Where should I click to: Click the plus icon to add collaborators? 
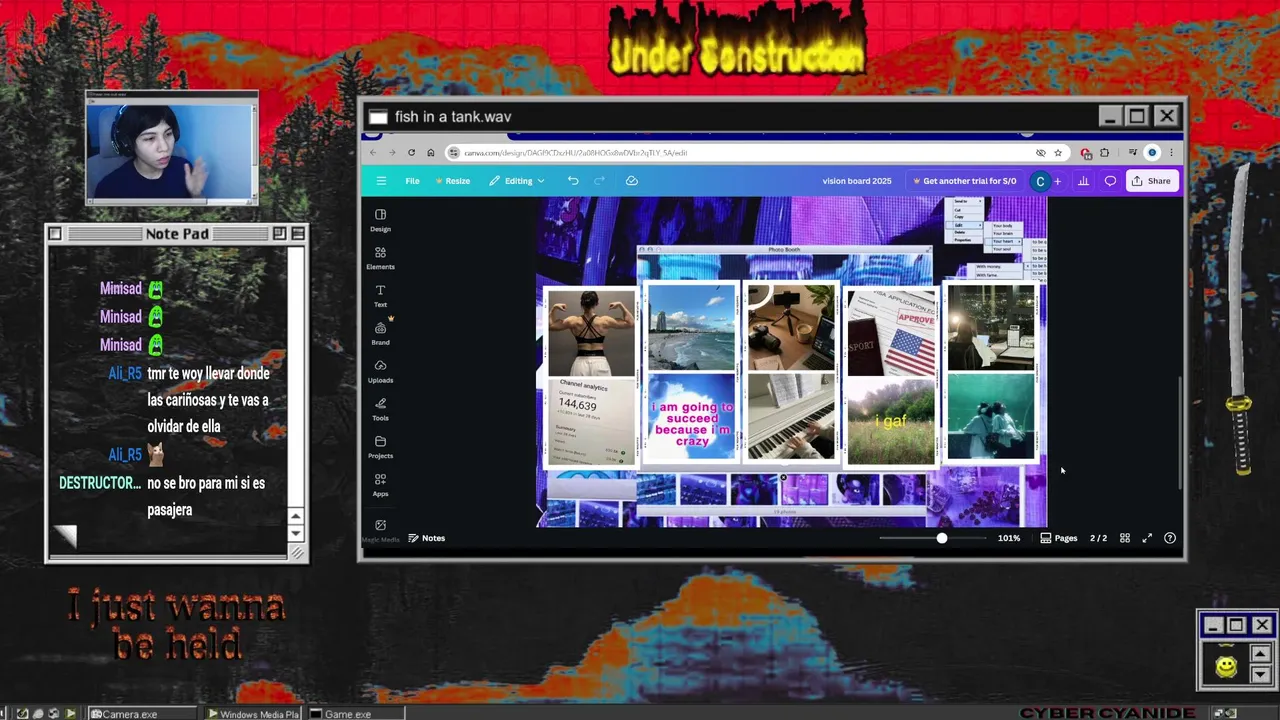tap(1057, 181)
